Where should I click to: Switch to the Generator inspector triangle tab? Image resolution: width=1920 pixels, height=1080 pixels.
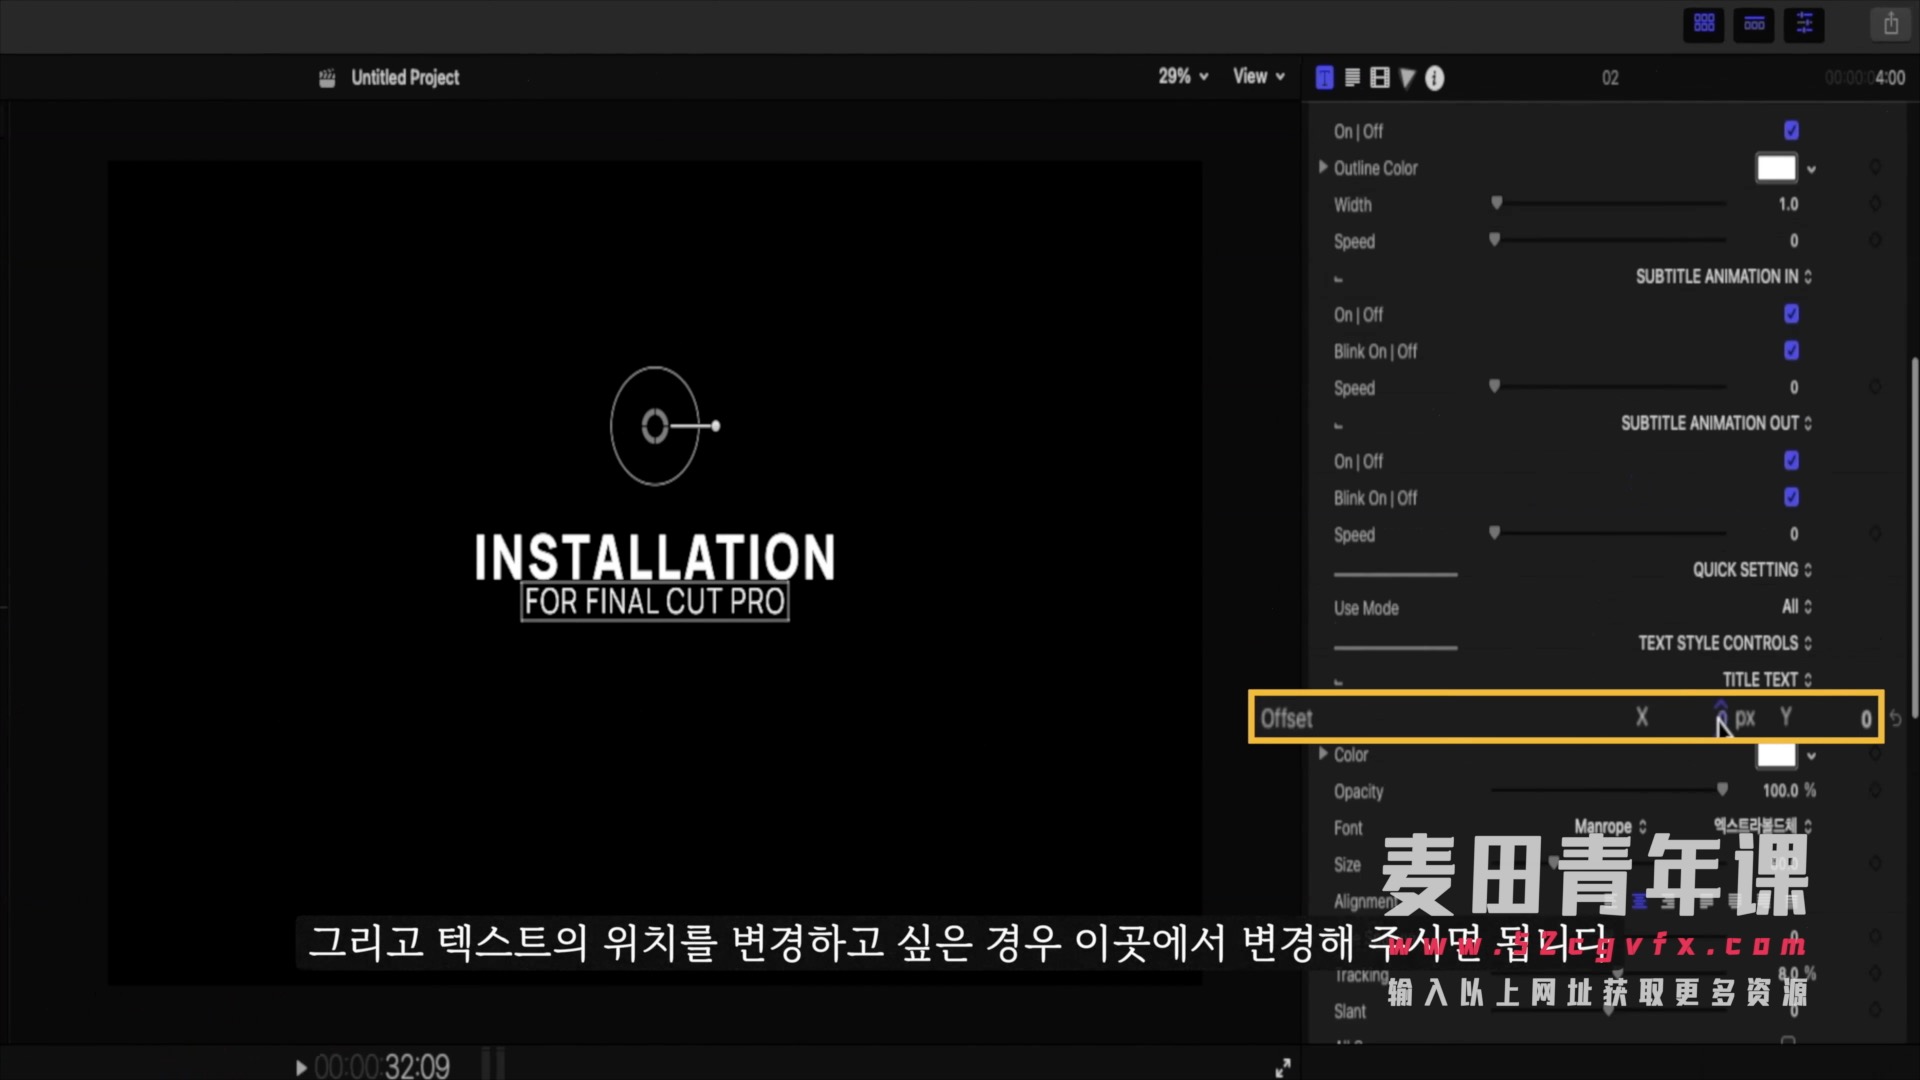[x=1407, y=78]
